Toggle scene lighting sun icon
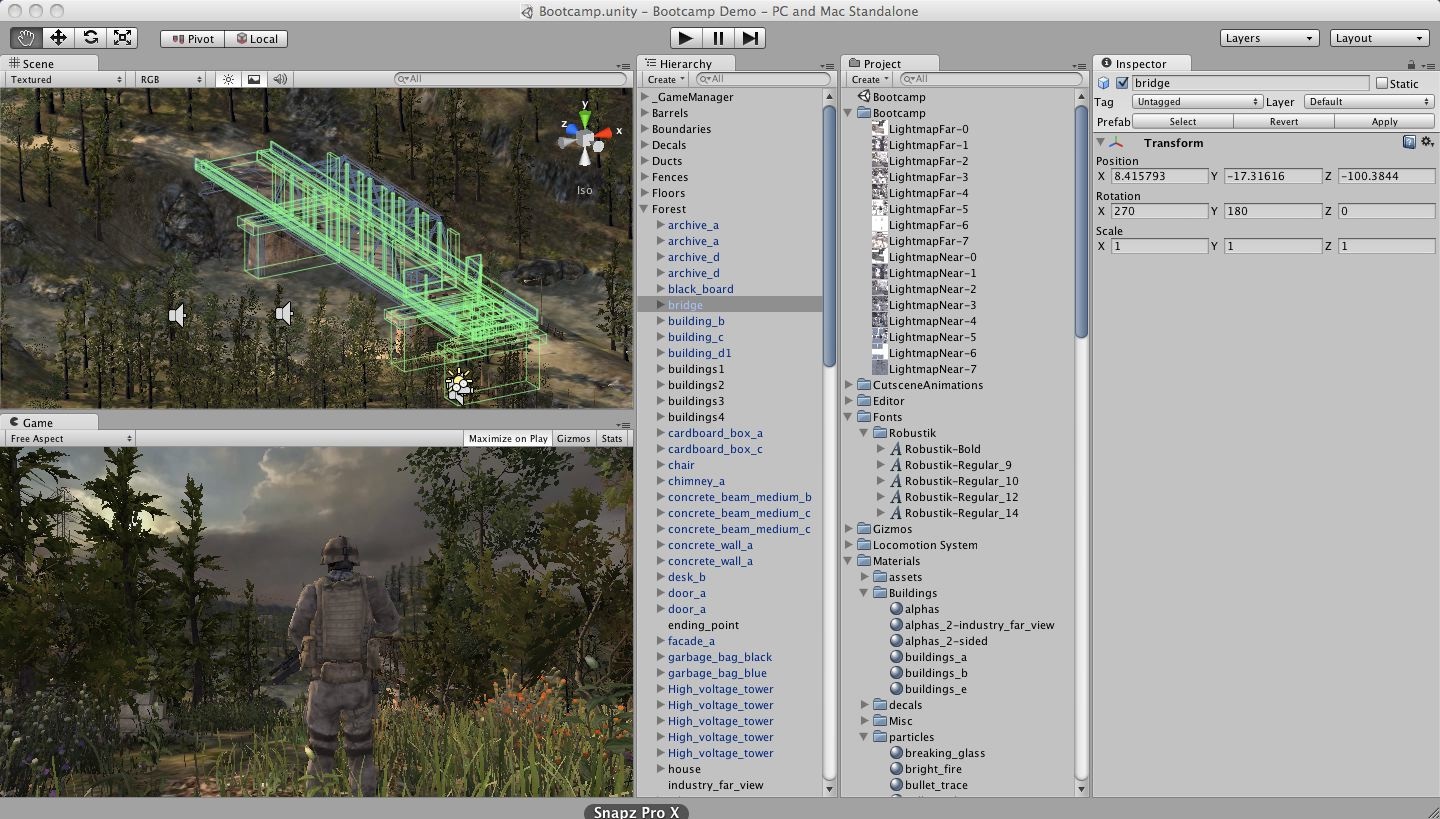 pos(229,79)
